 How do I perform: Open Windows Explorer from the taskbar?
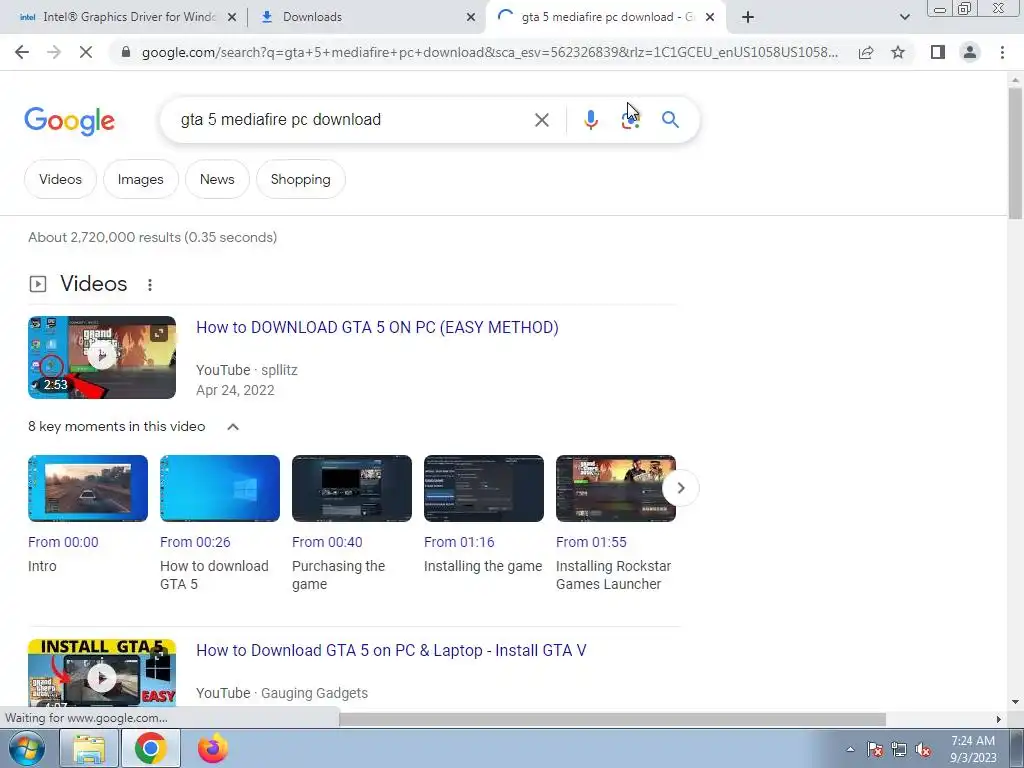tap(89, 748)
